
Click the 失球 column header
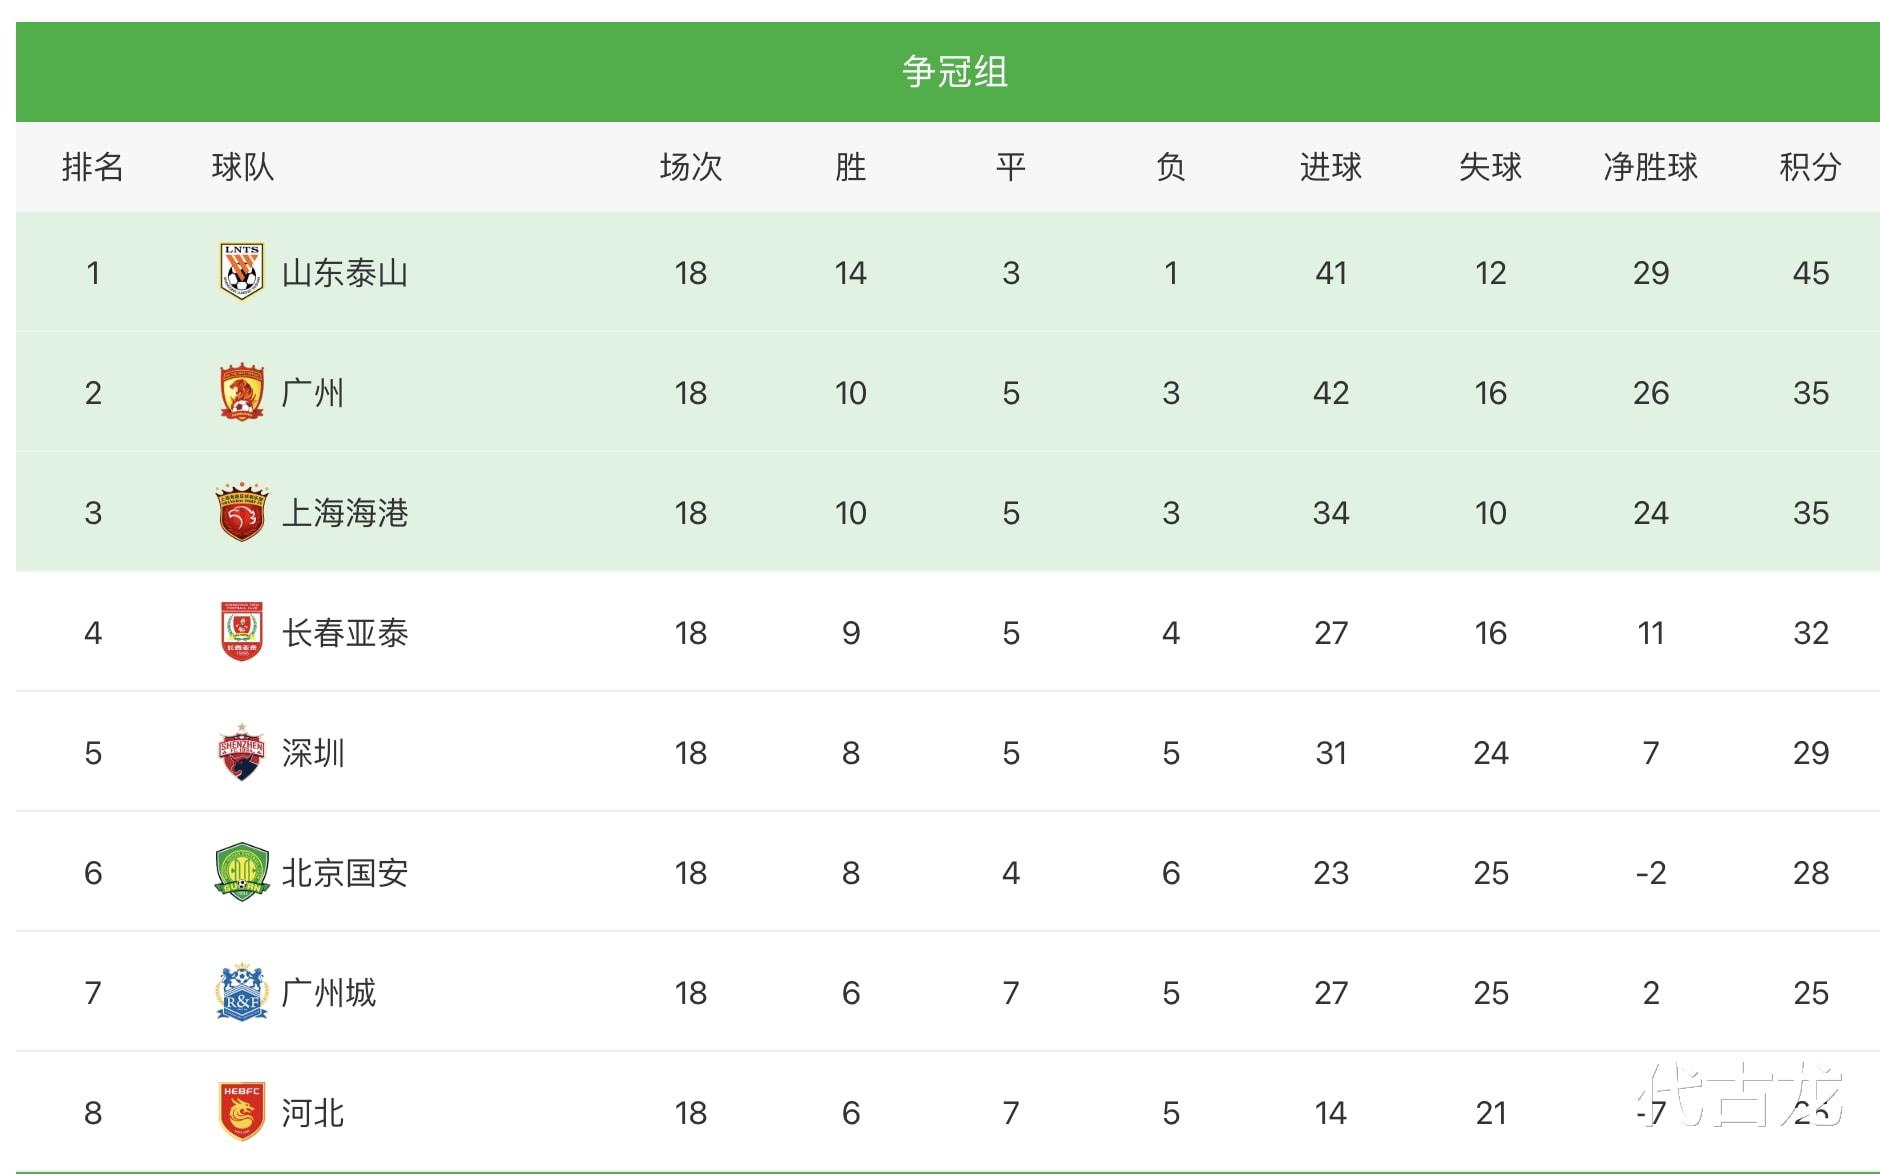click(x=1490, y=167)
